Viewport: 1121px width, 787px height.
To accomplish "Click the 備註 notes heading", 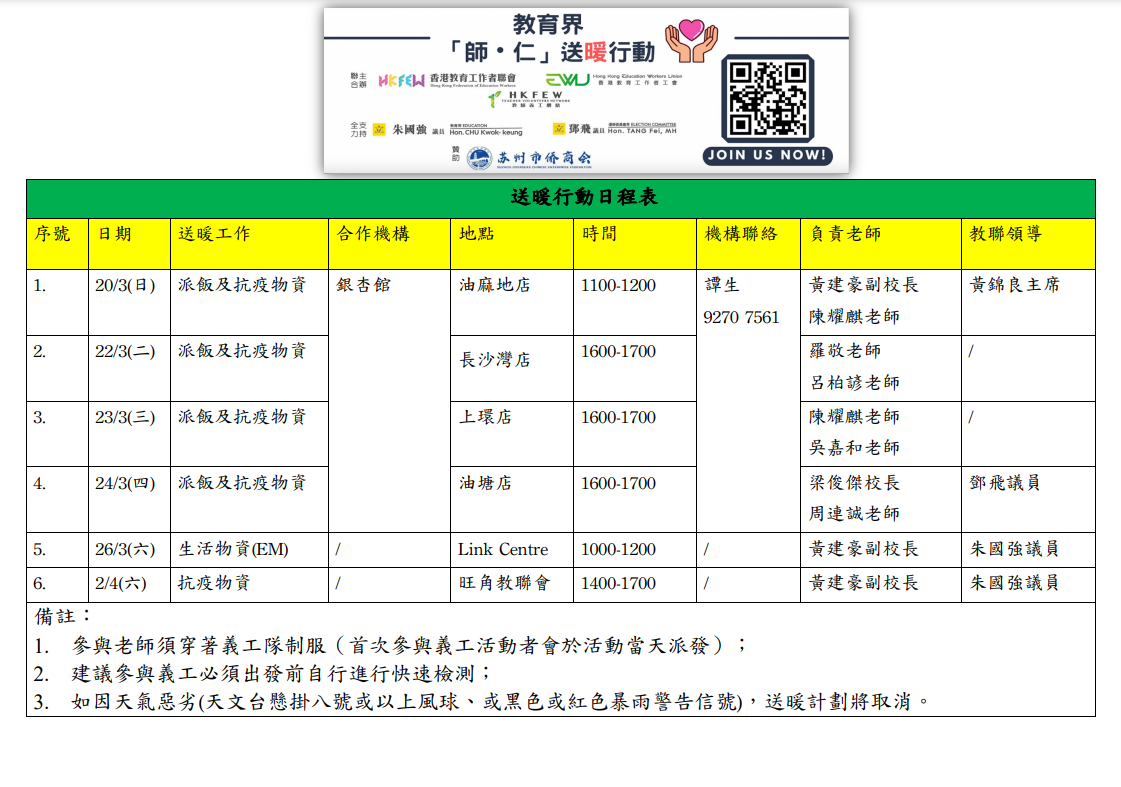I will (x=63, y=616).
